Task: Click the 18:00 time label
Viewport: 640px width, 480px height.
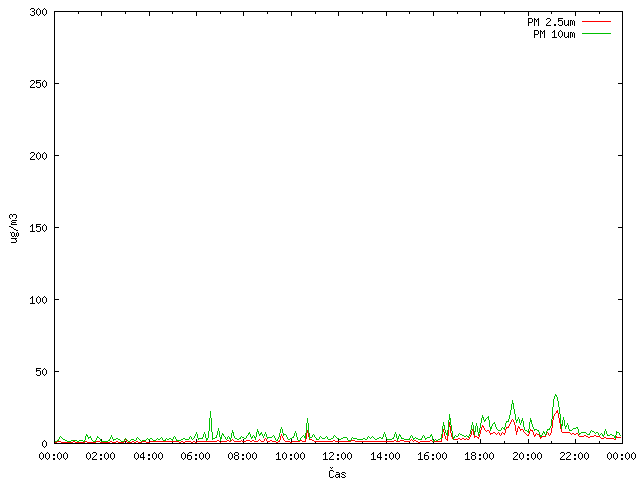Action: point(480,456)
